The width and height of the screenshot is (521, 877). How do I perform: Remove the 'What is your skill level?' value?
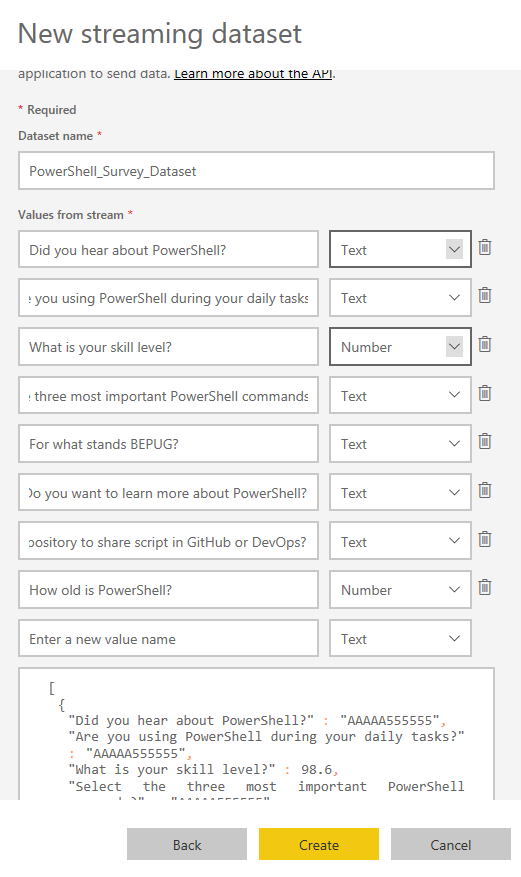[485, 345]
